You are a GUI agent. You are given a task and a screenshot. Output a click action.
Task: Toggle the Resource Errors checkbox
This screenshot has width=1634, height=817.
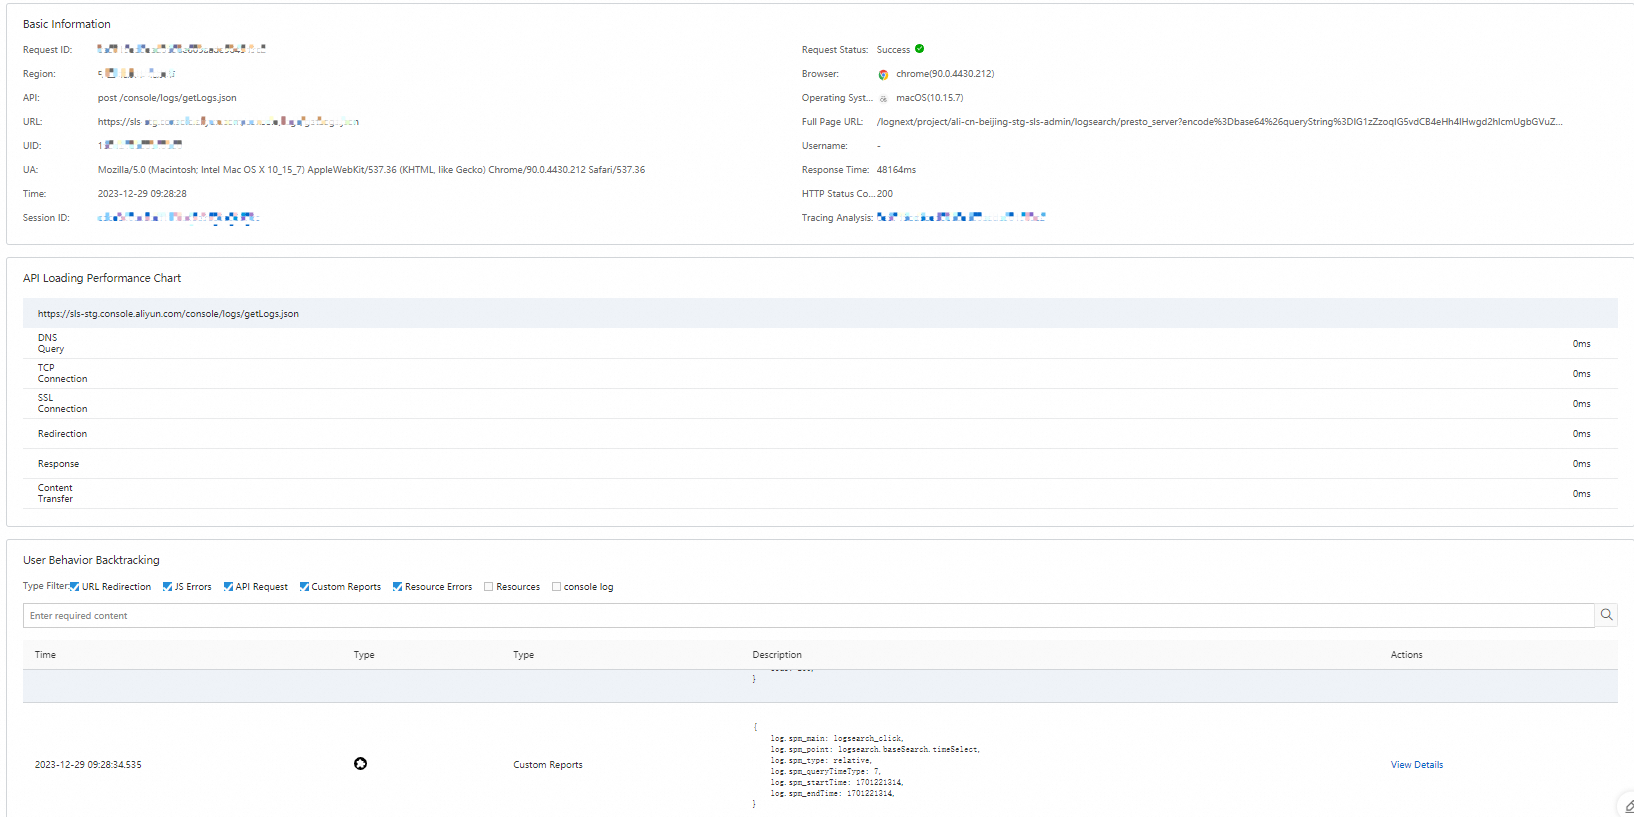pos(397,587)
